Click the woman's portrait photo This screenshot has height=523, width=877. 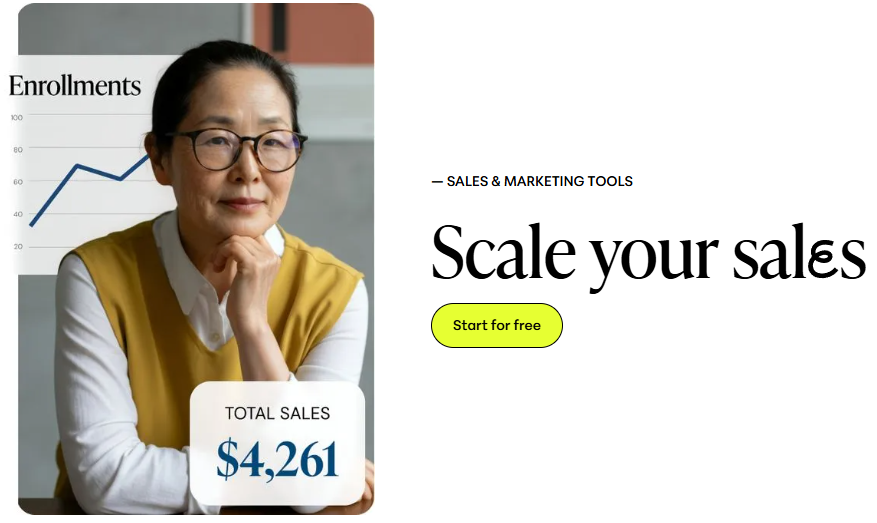point(196,259)
